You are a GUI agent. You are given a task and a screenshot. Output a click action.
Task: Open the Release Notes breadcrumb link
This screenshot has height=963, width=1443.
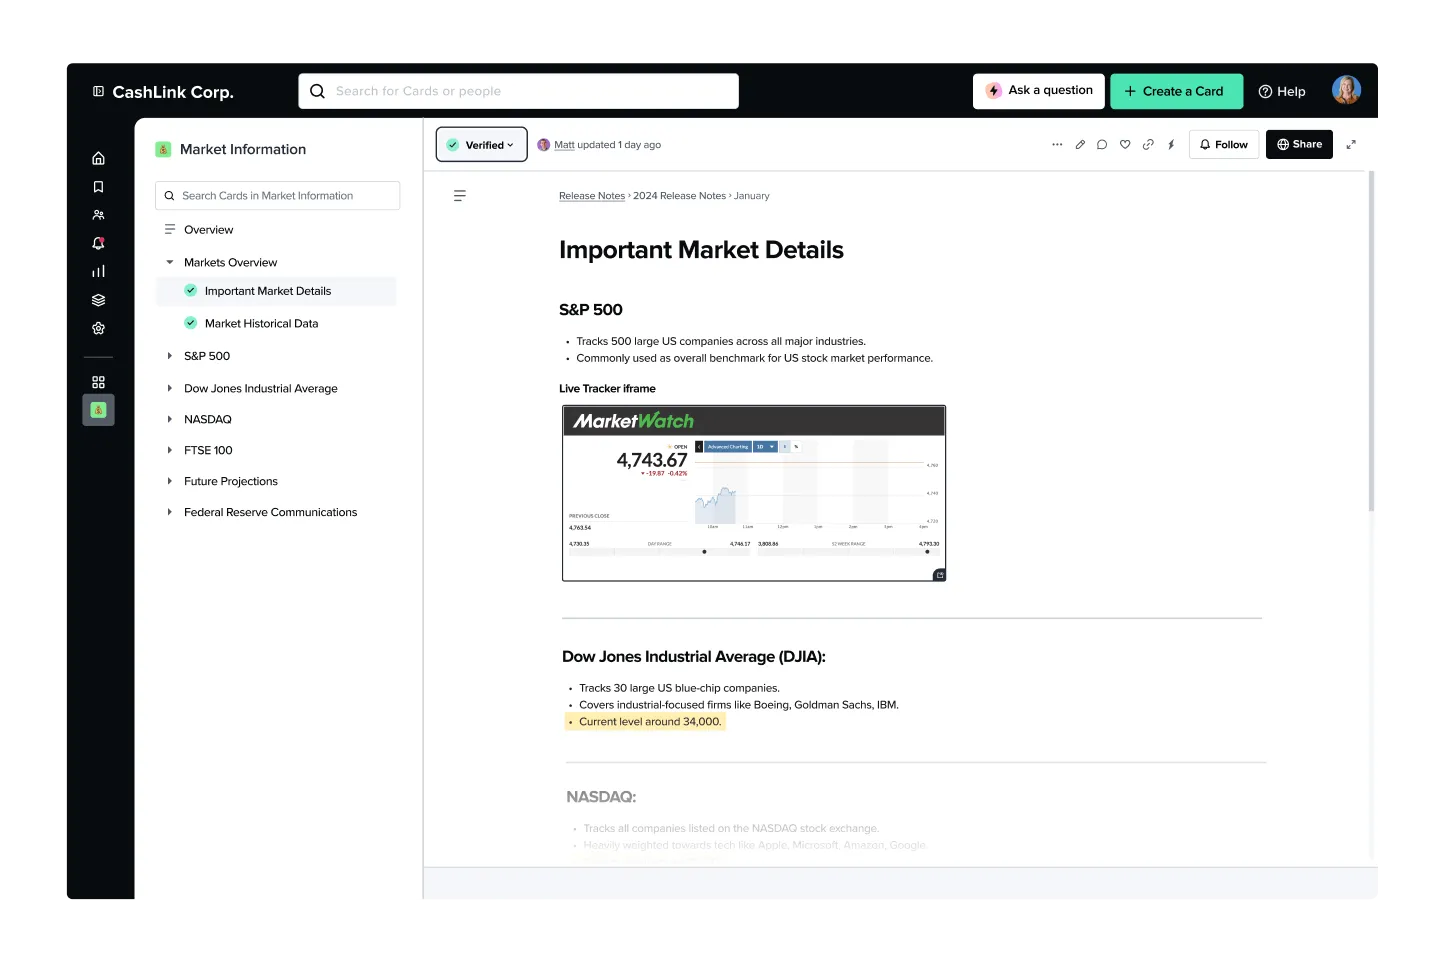tap(592, 195)
